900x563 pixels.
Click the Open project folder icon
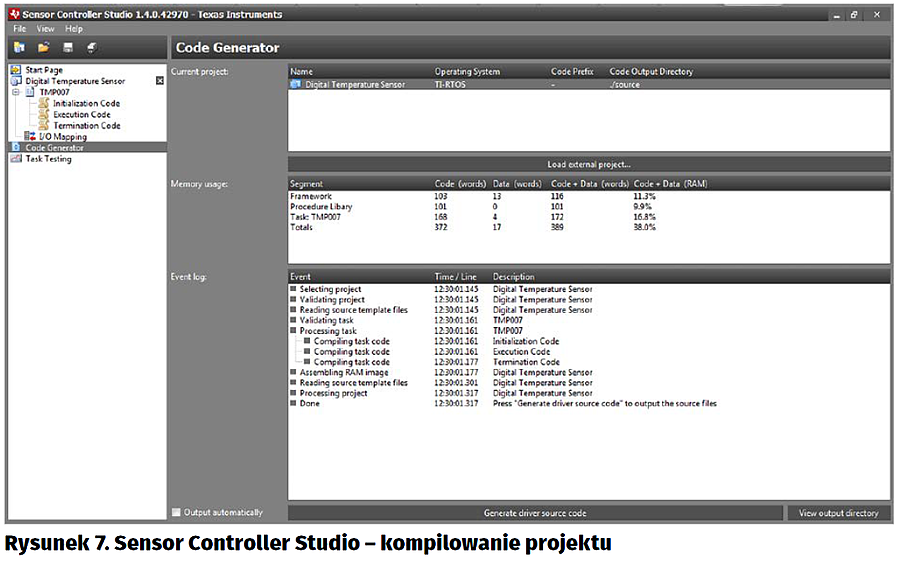pyautogui.click(x=44, y=48)
